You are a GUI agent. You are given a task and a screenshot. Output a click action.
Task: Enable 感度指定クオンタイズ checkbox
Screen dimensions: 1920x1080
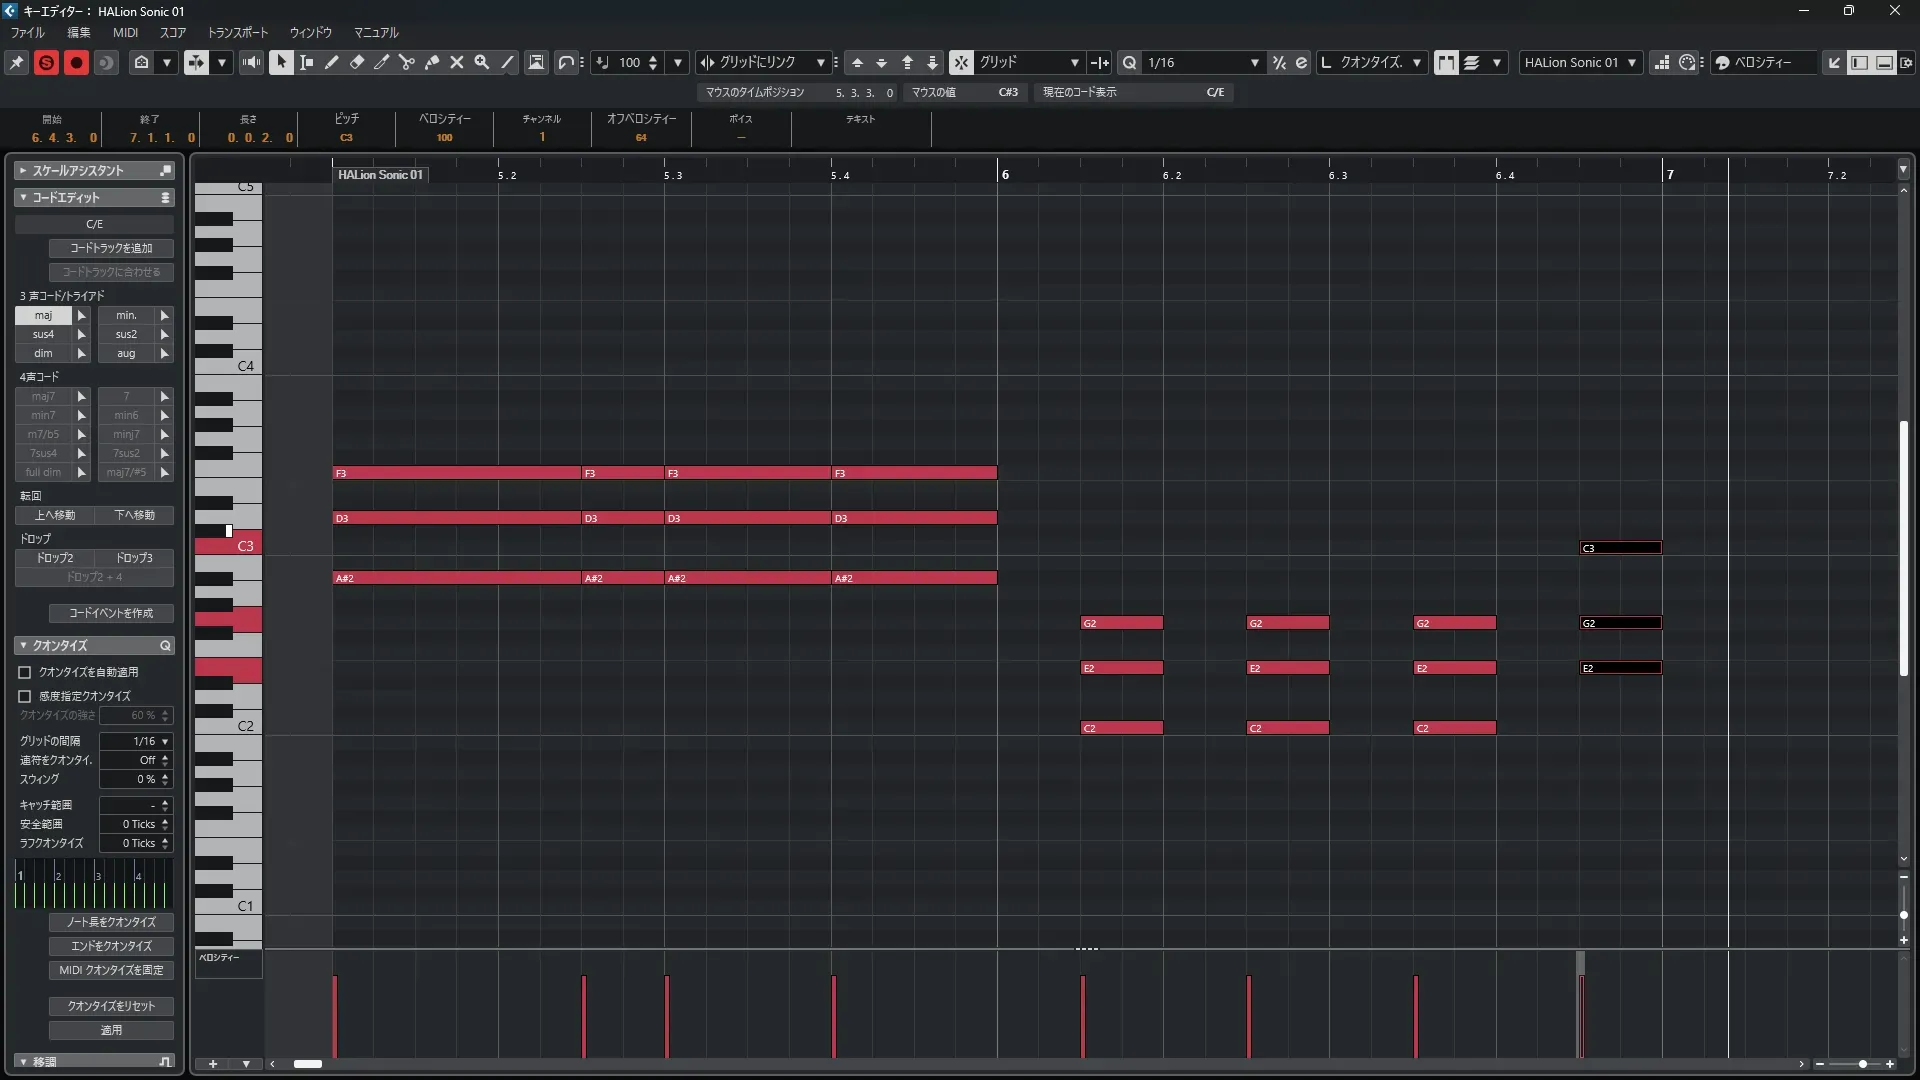(25, 696)
